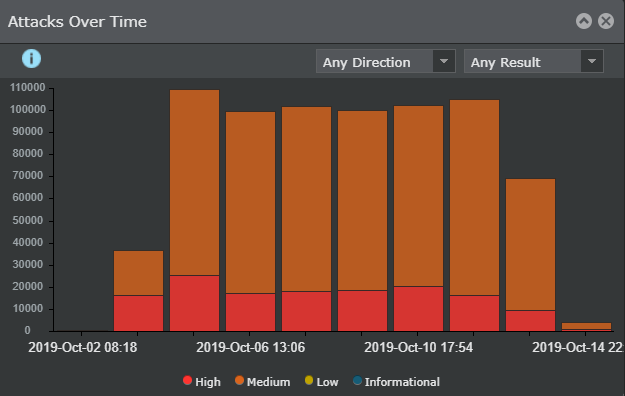Click the 50000 y-axis value
The width and height of the screenshot is (625, 396).
(x=28, y=221)
